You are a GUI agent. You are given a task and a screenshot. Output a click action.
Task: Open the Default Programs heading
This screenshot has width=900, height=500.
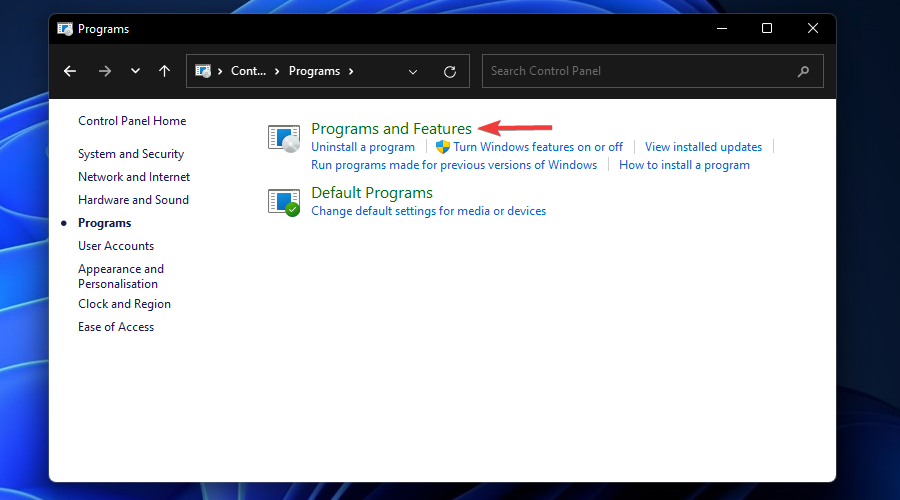(x=372, y=193)
